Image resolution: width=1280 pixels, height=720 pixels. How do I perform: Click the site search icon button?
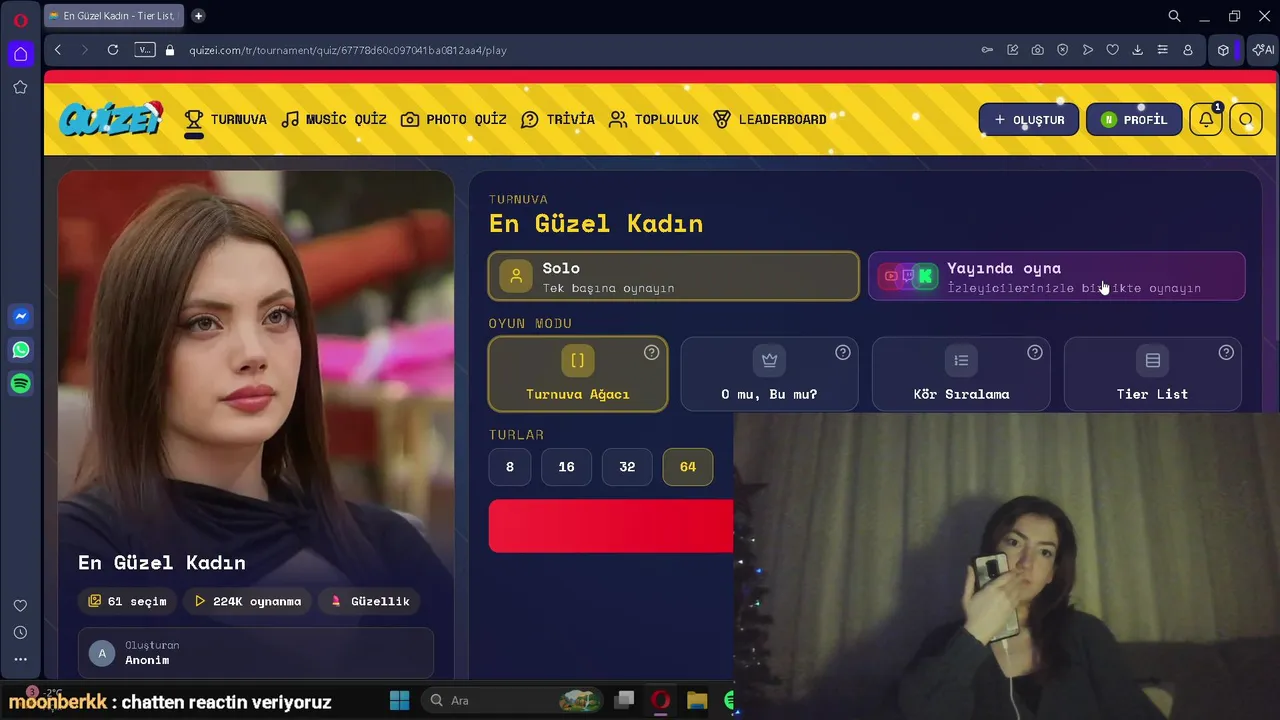pos(1246,120)
